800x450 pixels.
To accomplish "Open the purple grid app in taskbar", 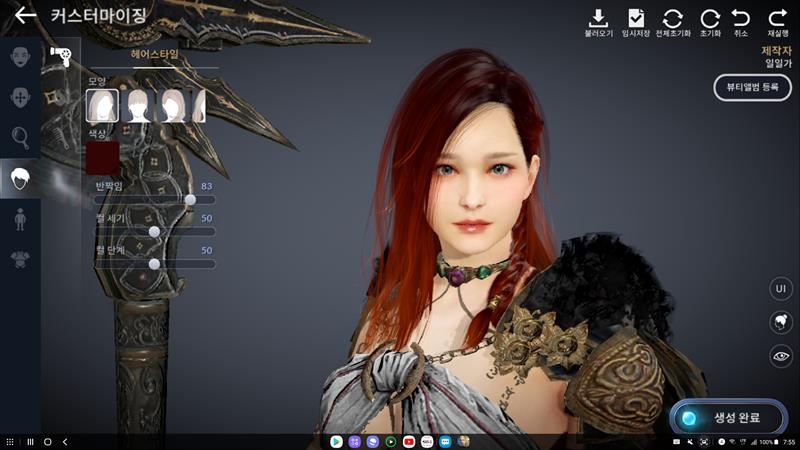I will click(x=355, y=442).
